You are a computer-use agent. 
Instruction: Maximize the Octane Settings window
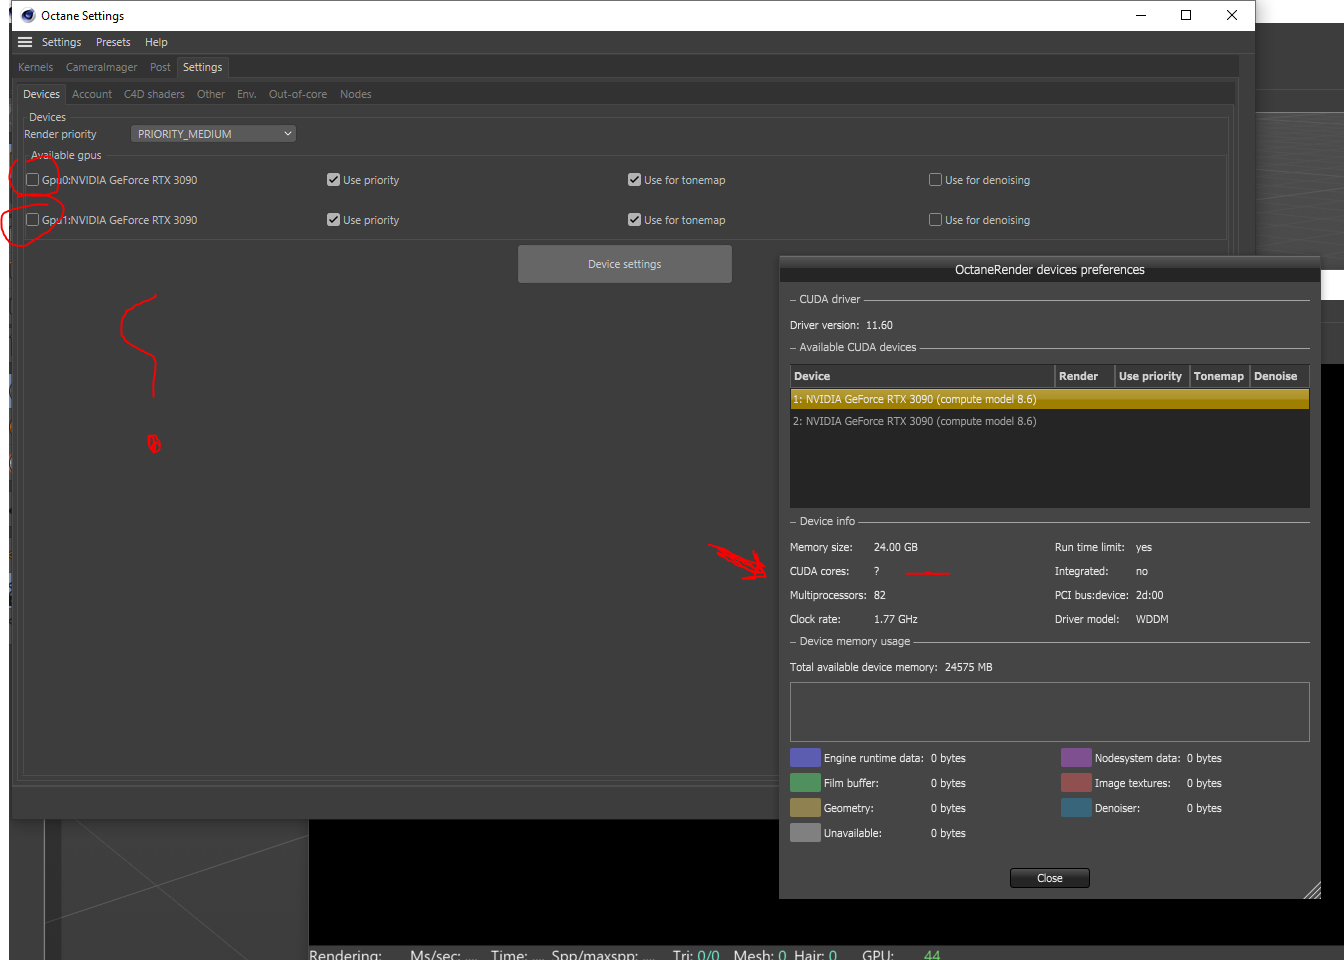(1186, 15)
